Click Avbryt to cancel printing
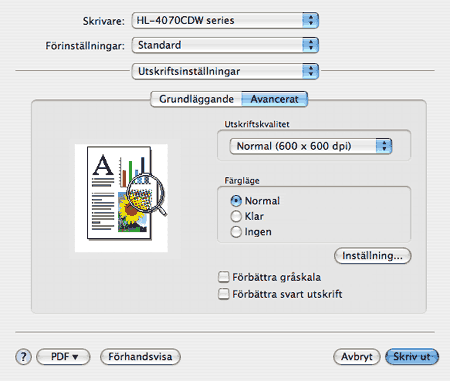This screenshot has height=381, width=450. 357,357
